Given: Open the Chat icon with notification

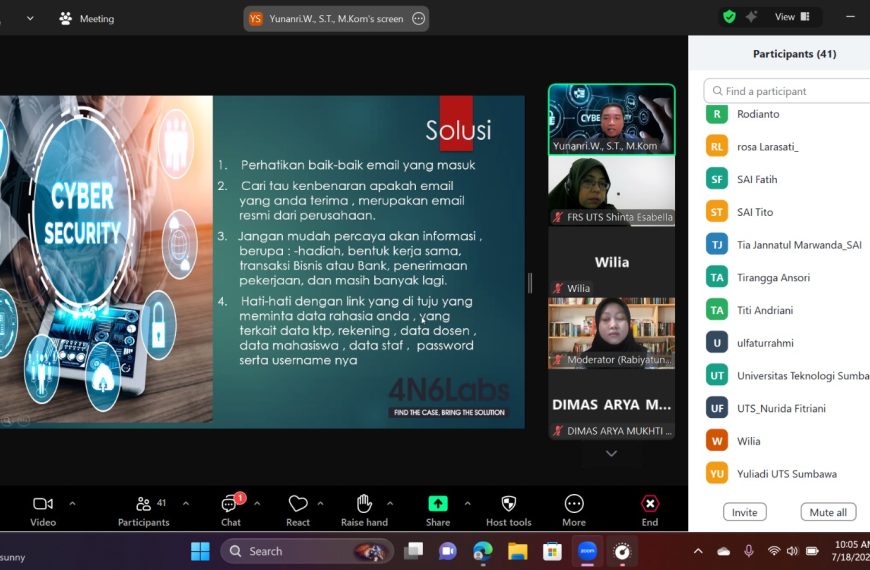Looking at the screenshot, I should point(230,503).
